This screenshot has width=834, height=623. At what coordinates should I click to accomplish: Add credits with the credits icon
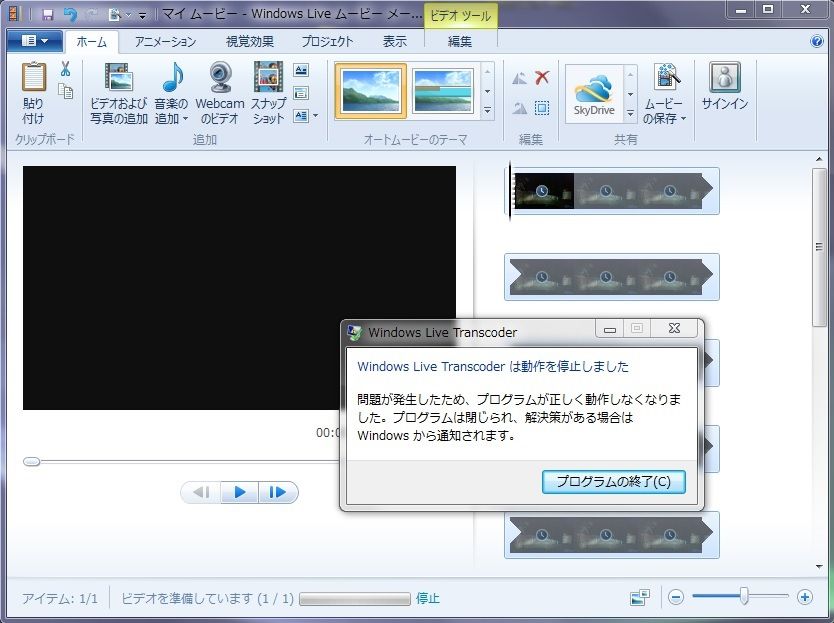pyautogui.click(x=301, y=115)
